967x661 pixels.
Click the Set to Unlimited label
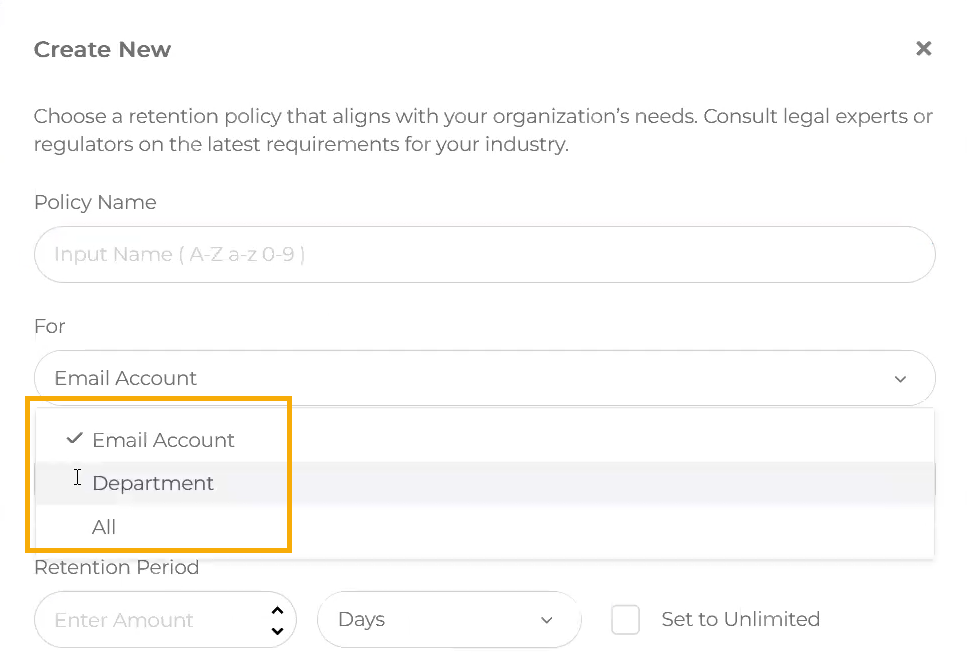coord(740,619)
